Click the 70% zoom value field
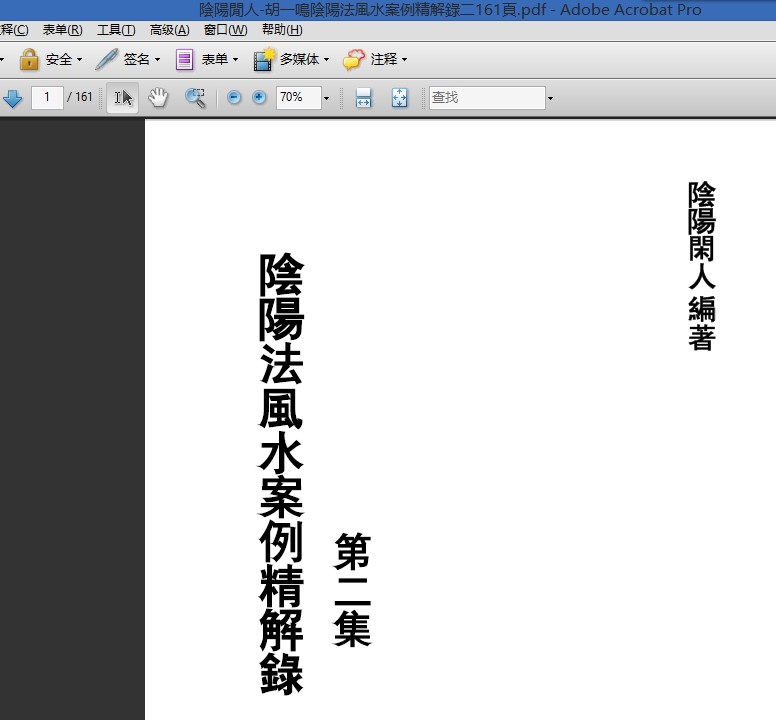 pos(298,97)
